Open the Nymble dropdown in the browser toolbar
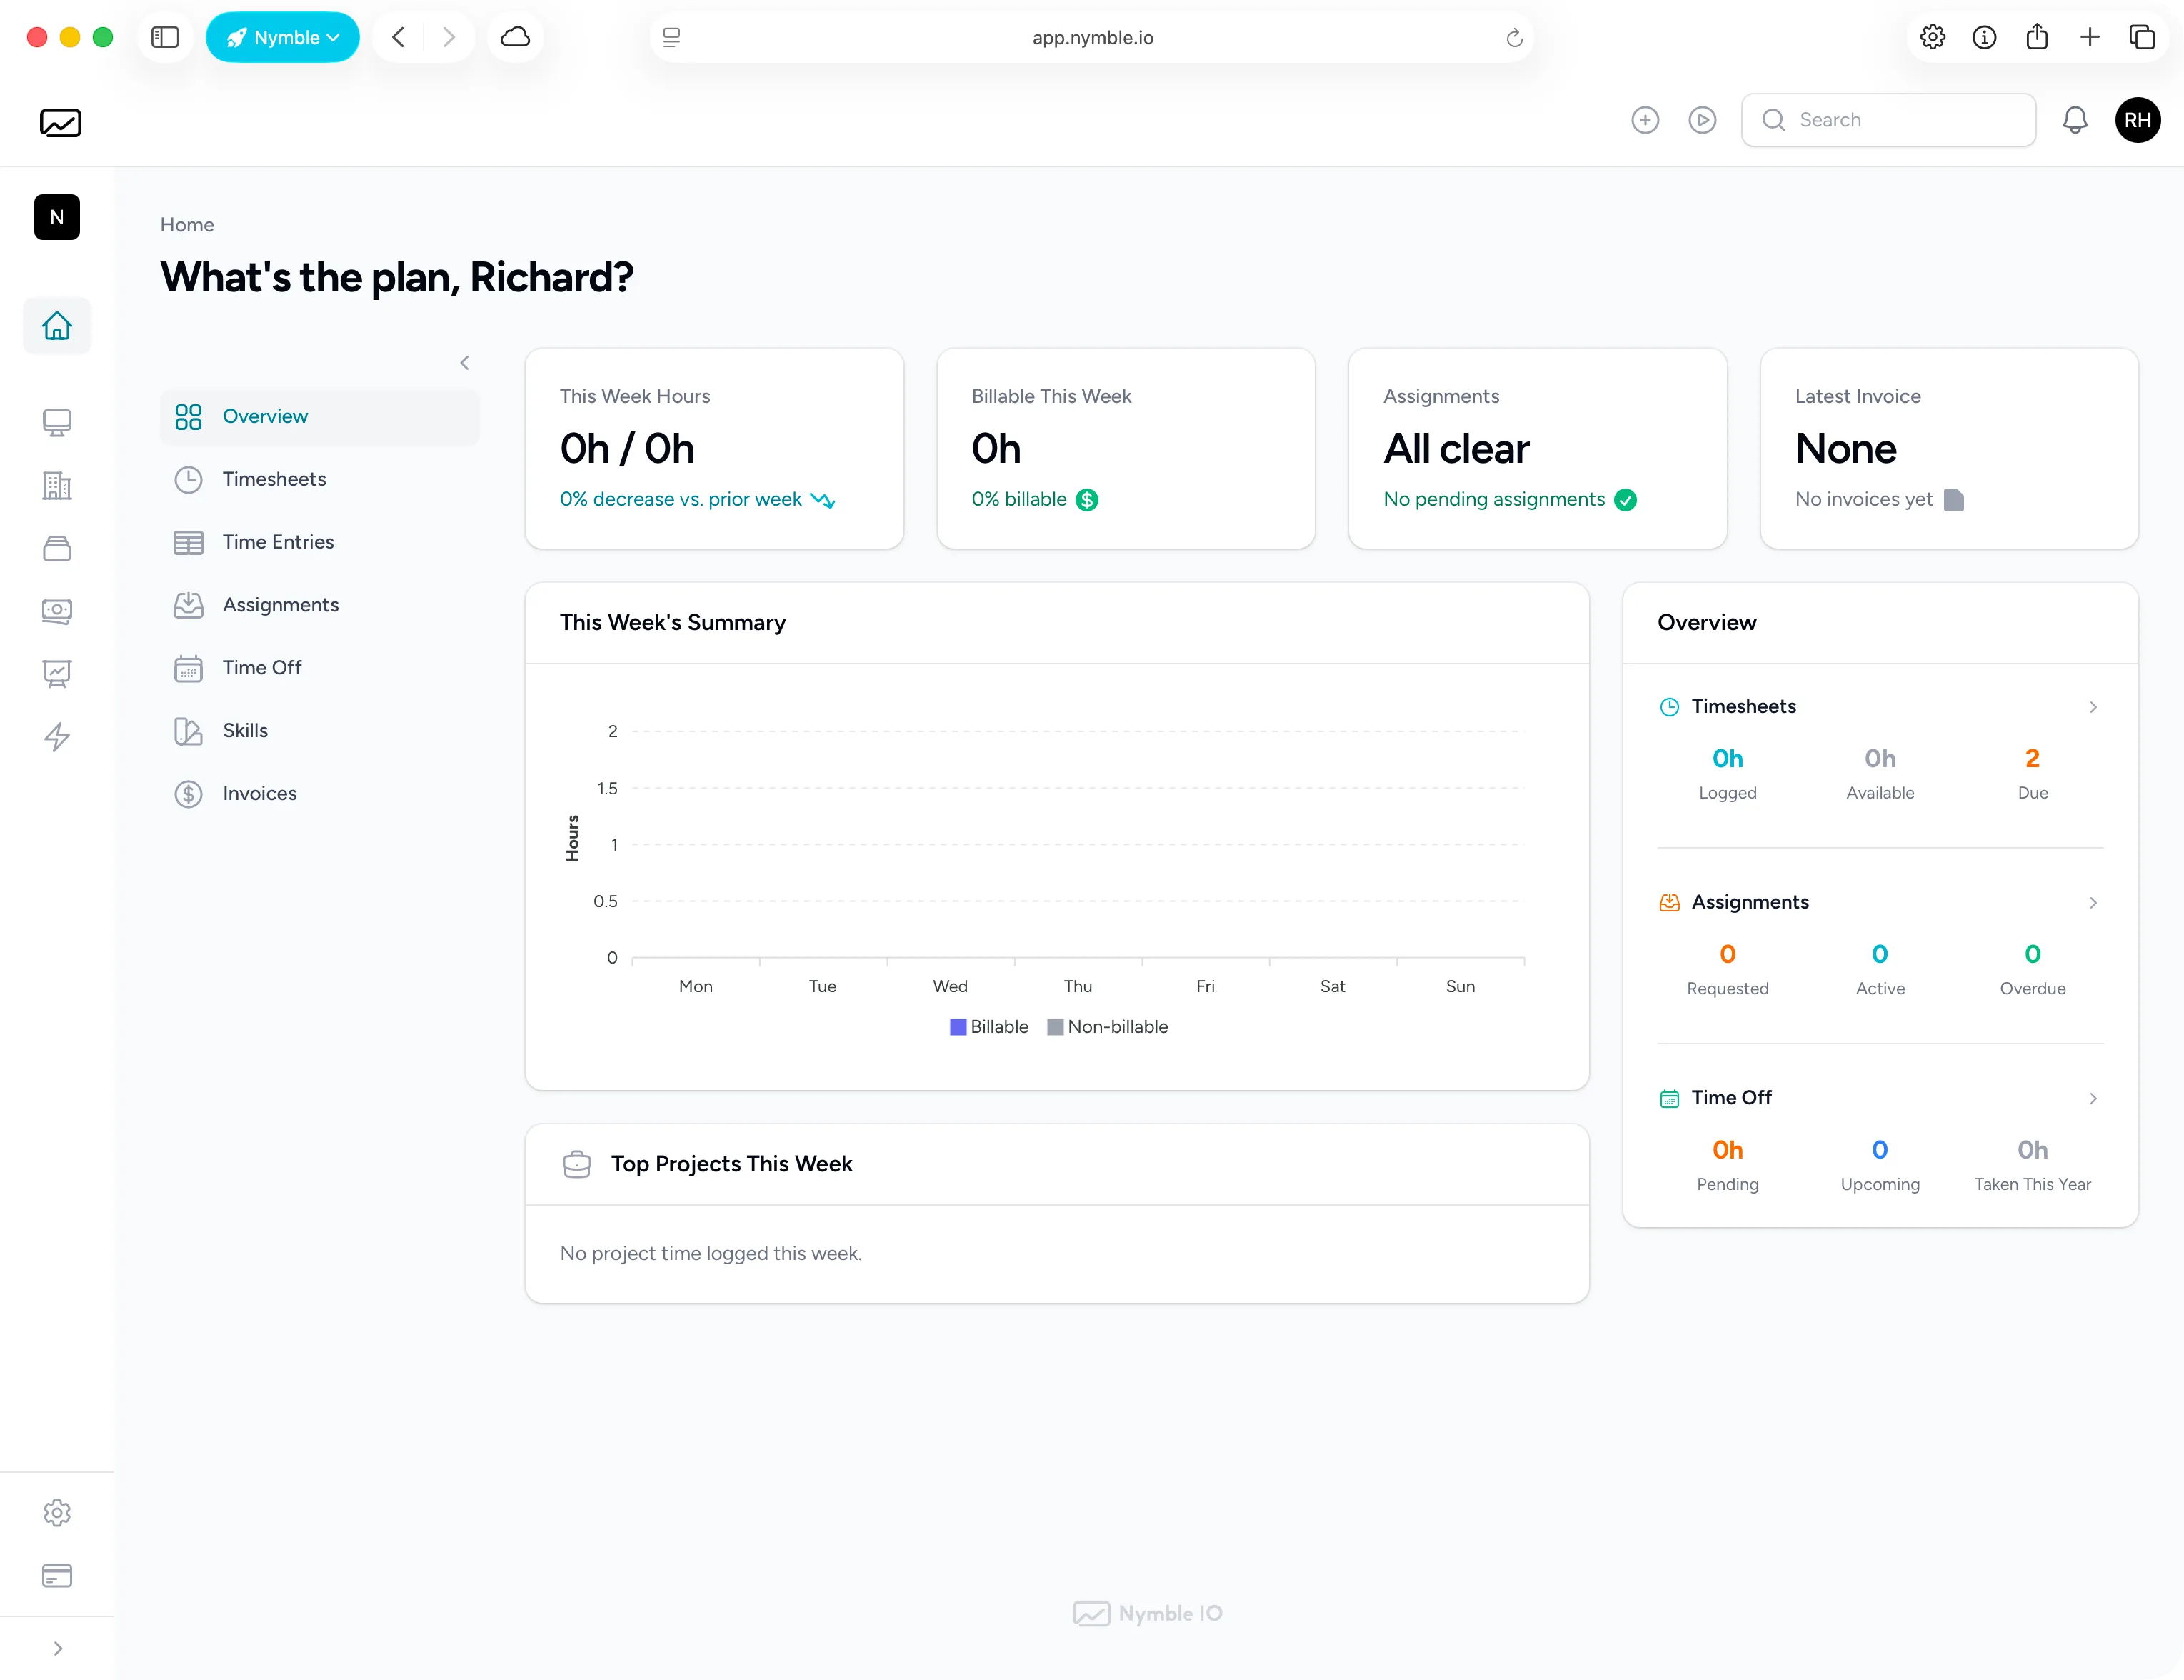 click(x=282, y=37)
